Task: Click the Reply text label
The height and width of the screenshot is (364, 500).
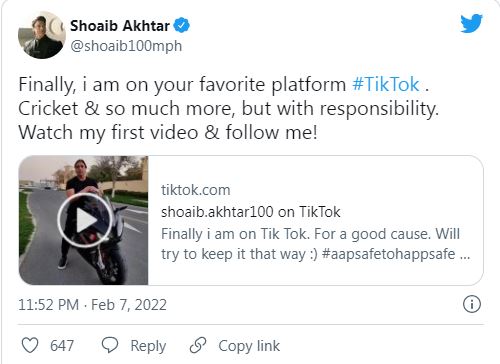Action: click(148, 346)
